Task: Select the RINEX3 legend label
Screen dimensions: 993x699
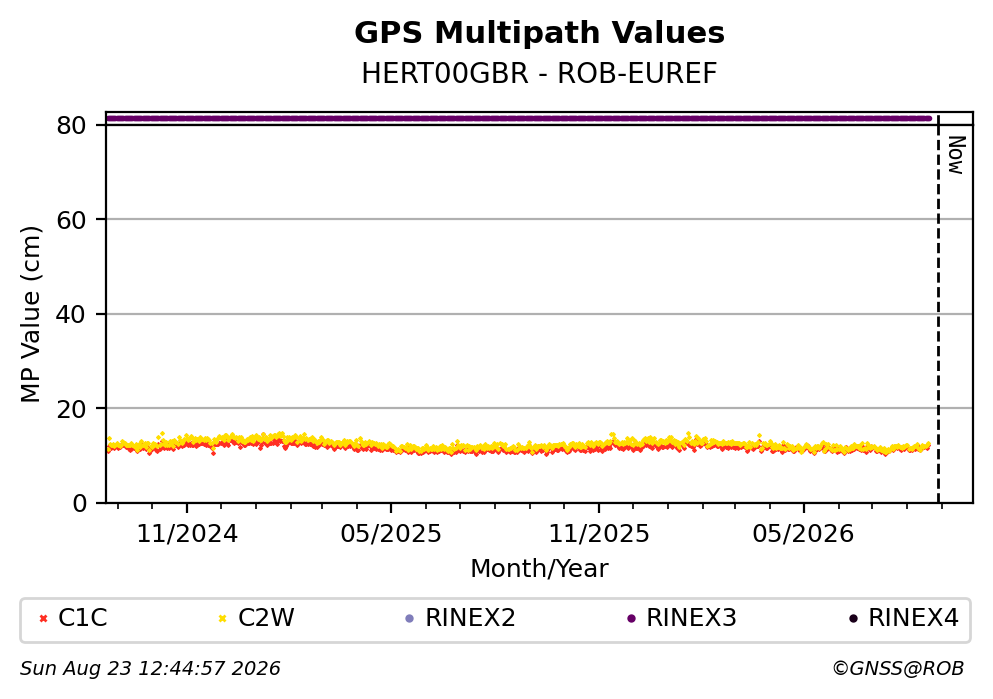Action: [692, 618]
